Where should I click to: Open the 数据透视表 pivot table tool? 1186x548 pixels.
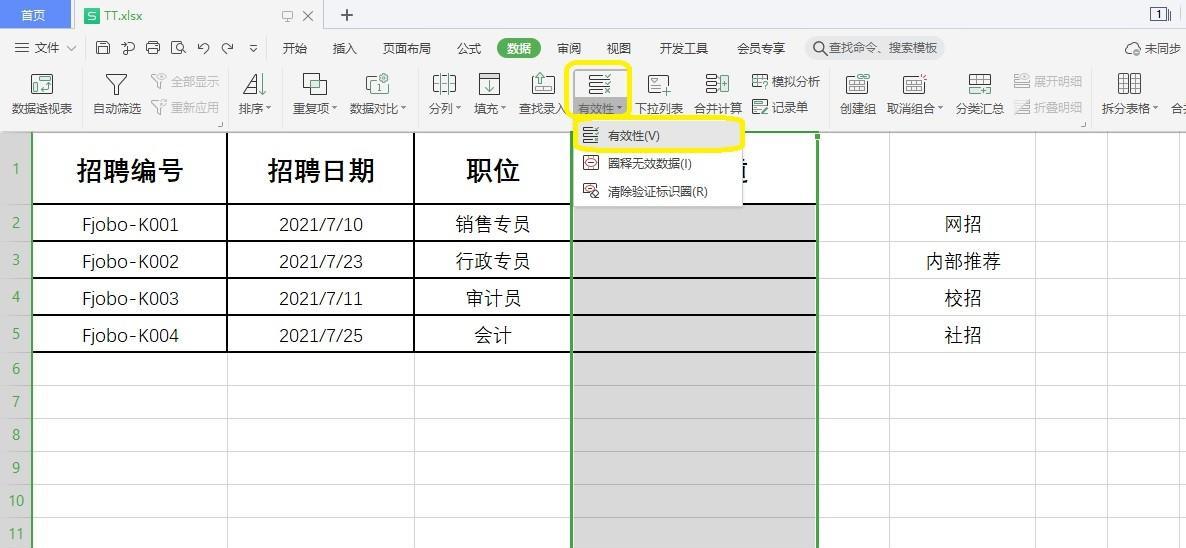tap(42, 94)
